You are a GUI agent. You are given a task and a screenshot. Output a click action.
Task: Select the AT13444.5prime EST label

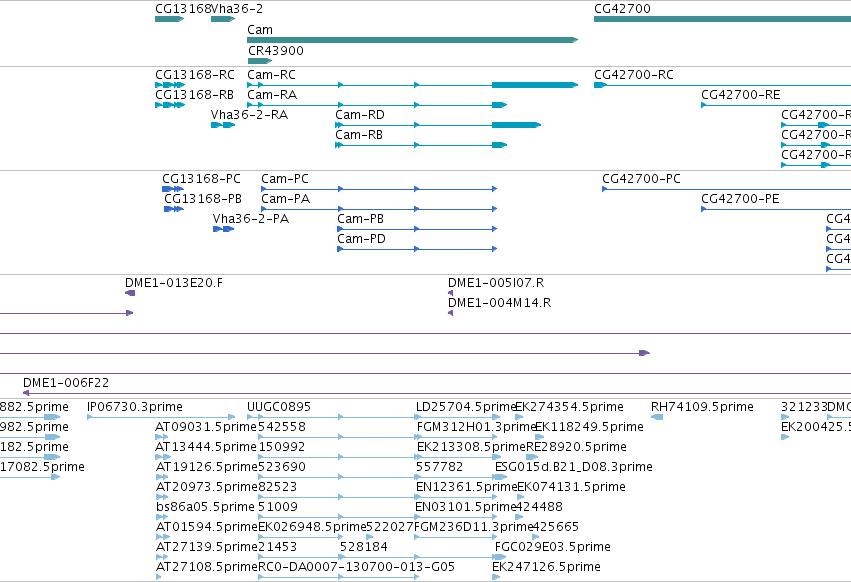click(206, 447)
